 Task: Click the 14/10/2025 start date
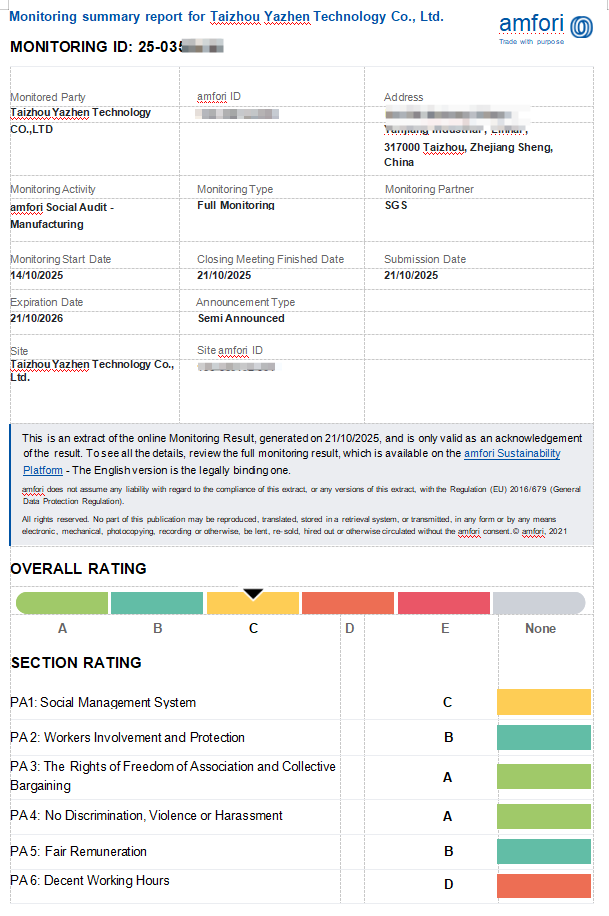pyautogui.click(x=36, y=275)
